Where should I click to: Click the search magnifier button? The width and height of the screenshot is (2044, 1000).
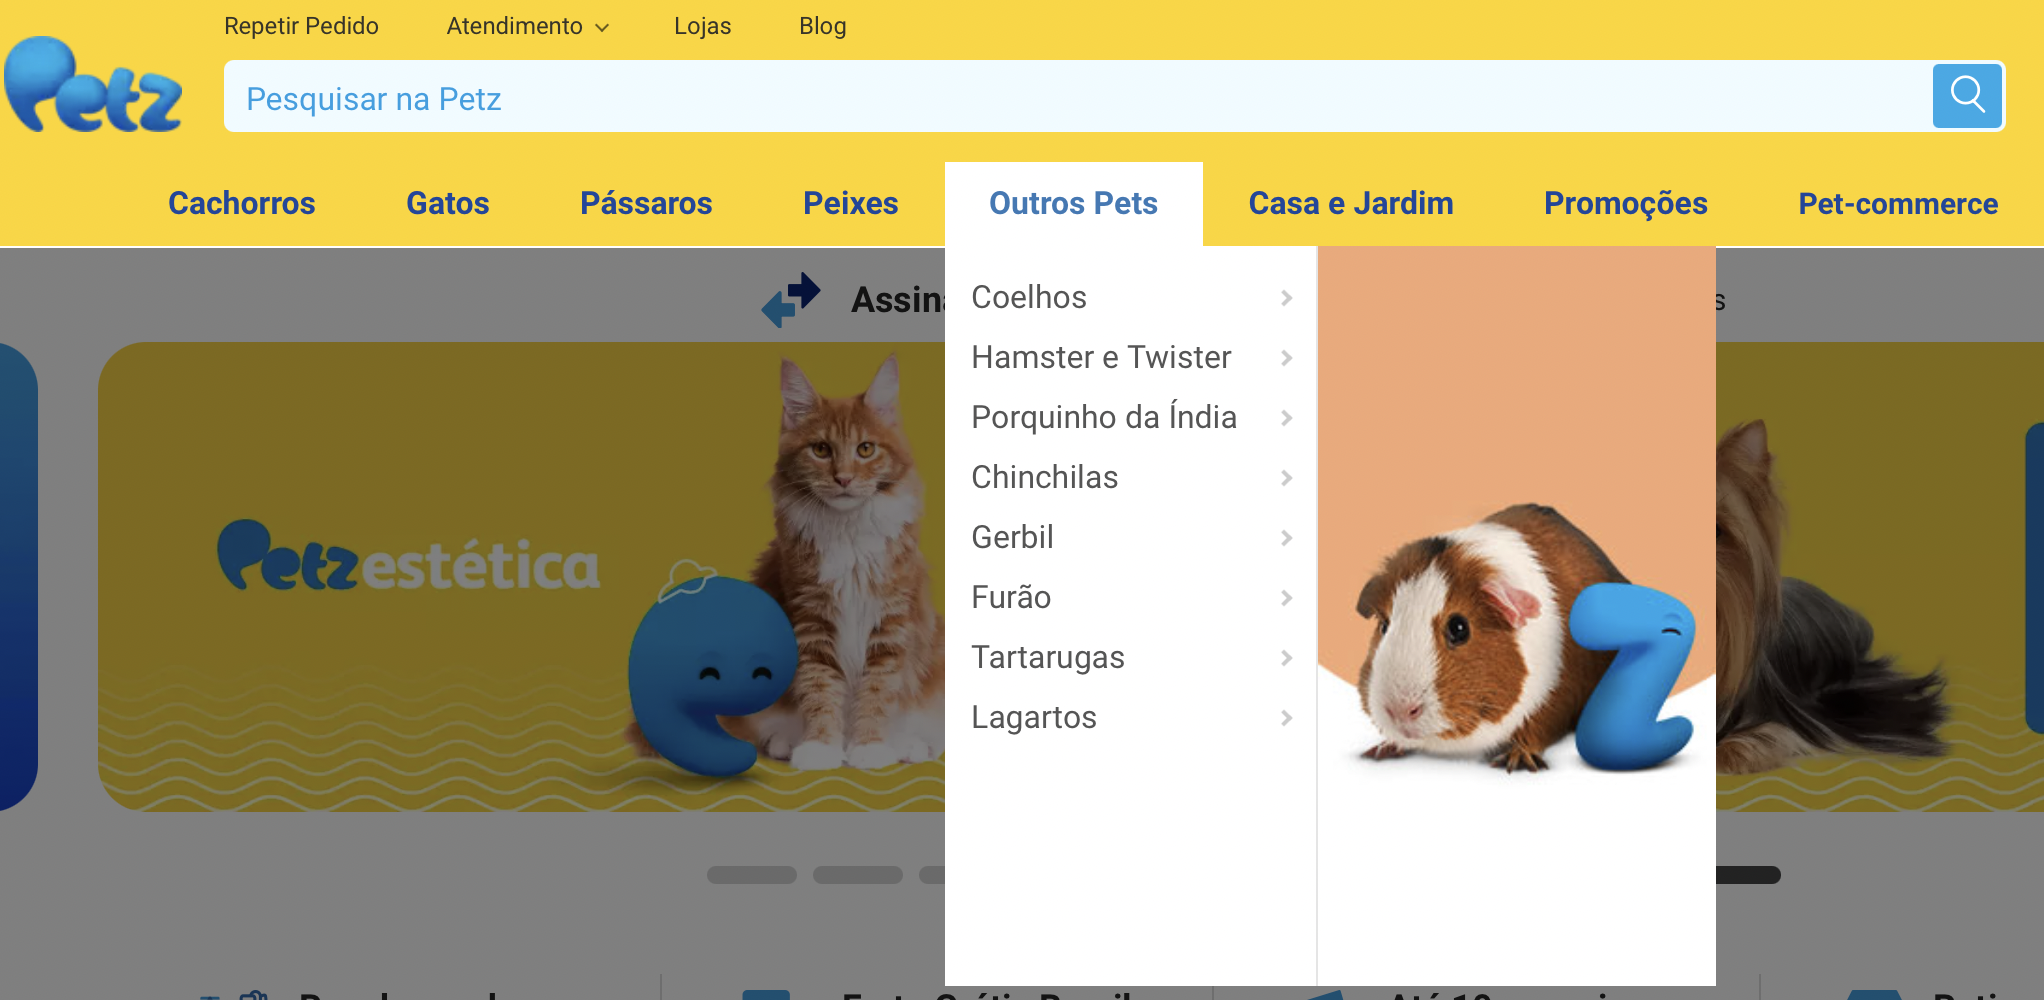(x=1967, y=96)
